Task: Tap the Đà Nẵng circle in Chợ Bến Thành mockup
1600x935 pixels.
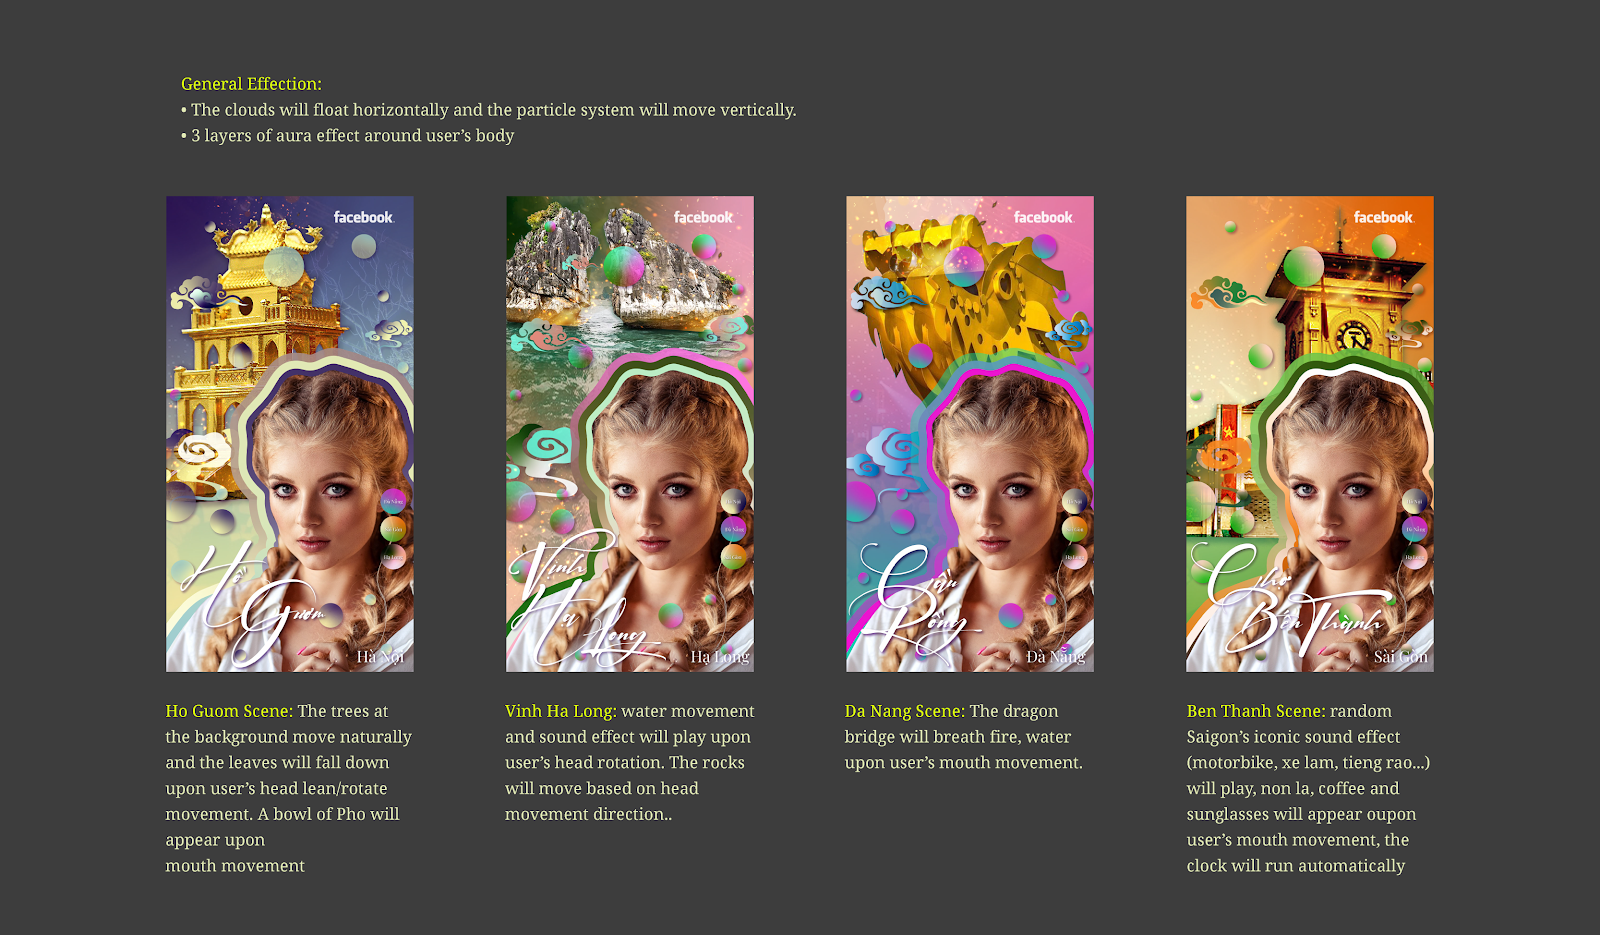Action: (x=1414, y=529)
